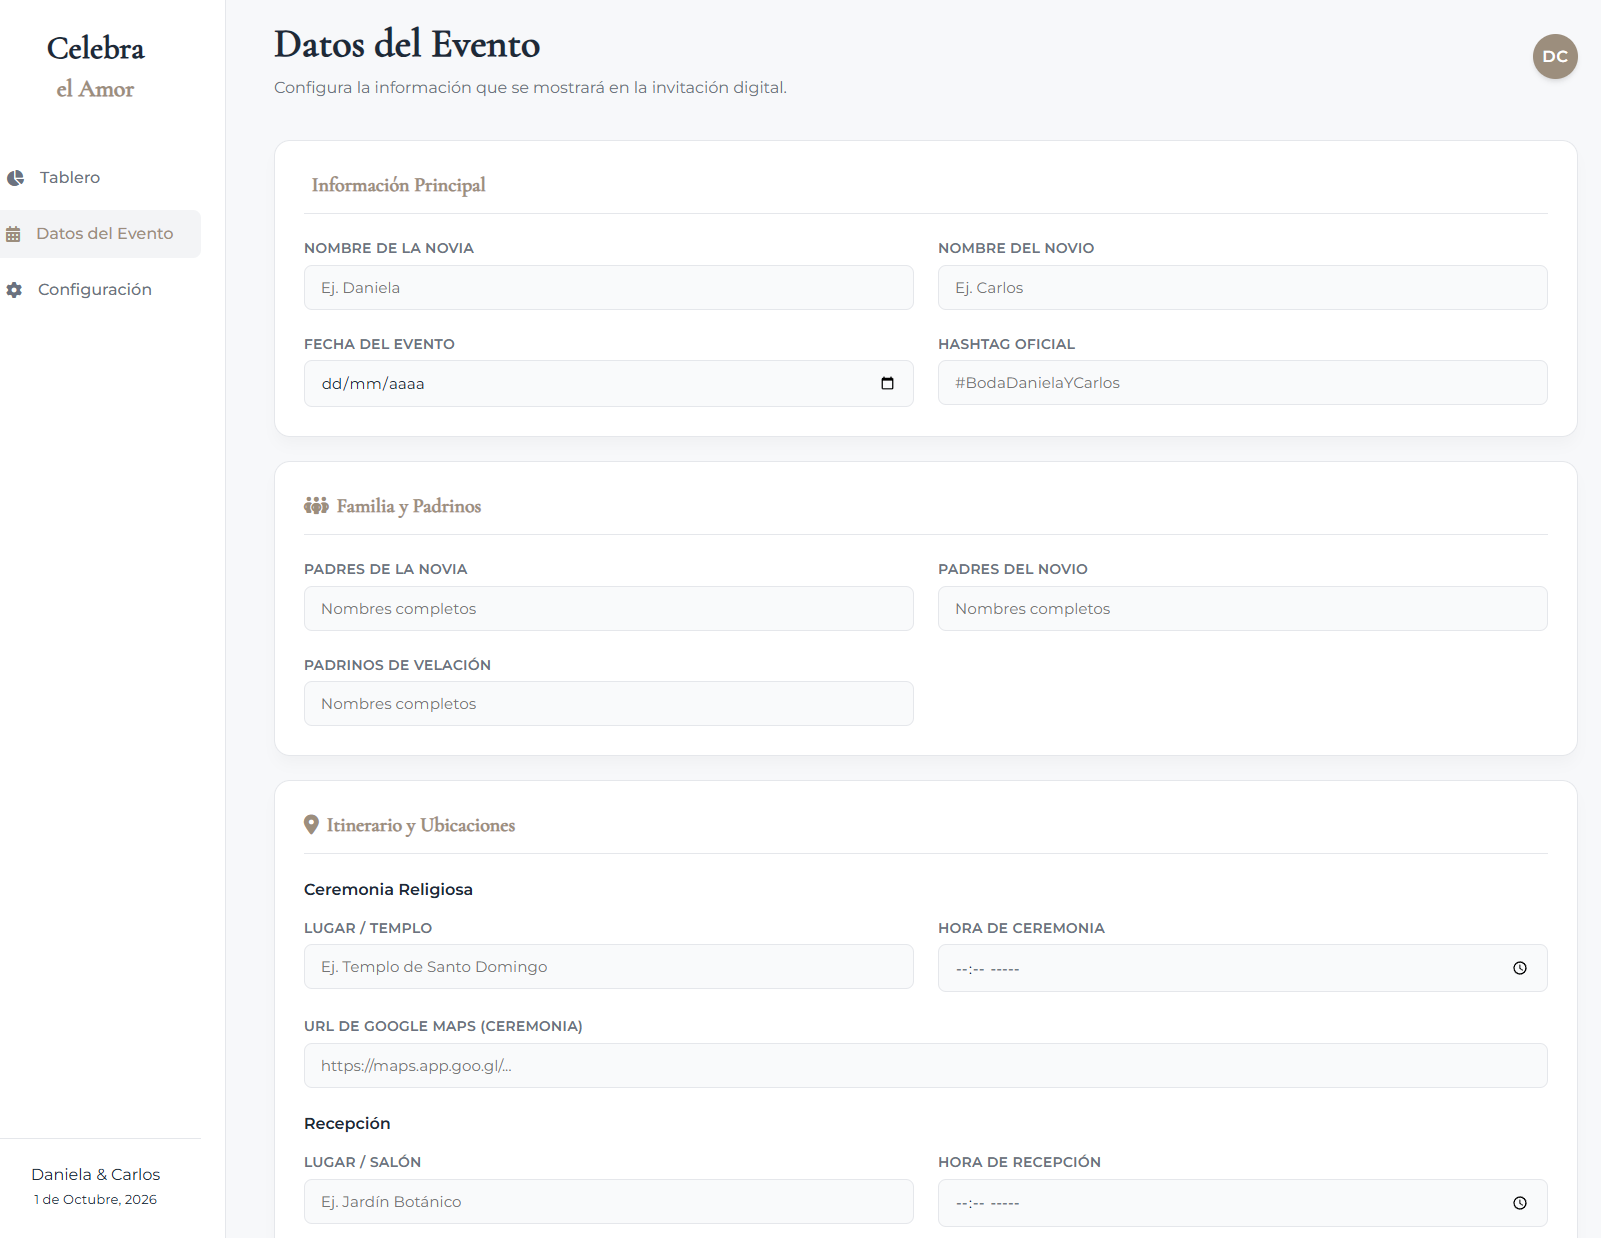Image resolution: width=1601 pixels, height=1238 pixels.
Task: Open the DC user avatar
Action: [1555, 56]
